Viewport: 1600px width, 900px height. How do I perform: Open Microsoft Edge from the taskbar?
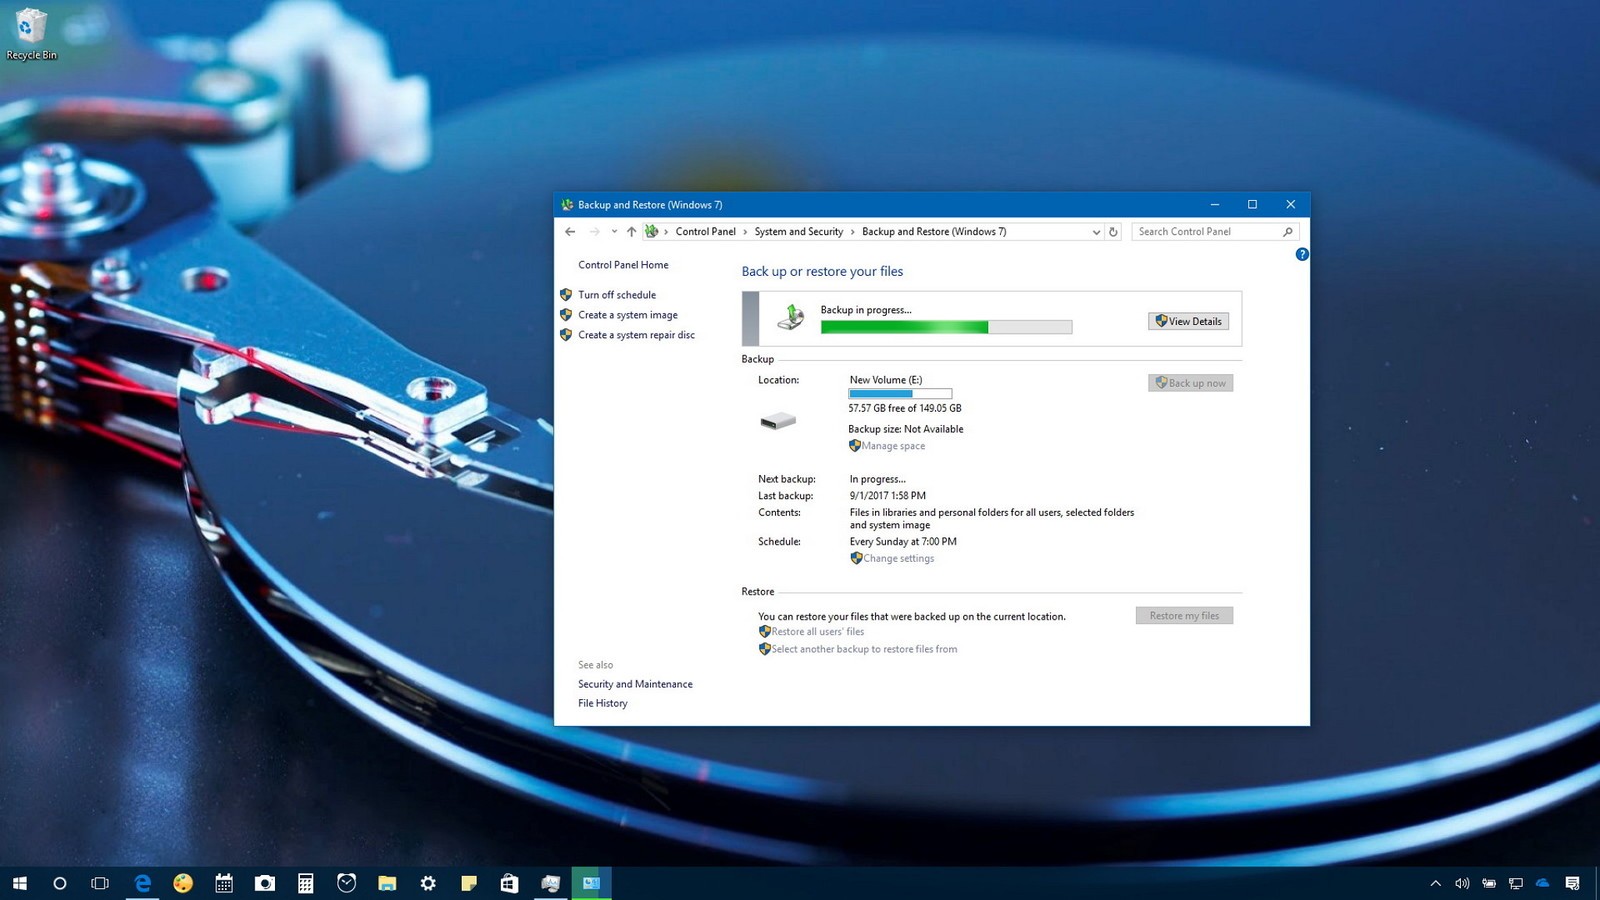[x=143, y=883]
